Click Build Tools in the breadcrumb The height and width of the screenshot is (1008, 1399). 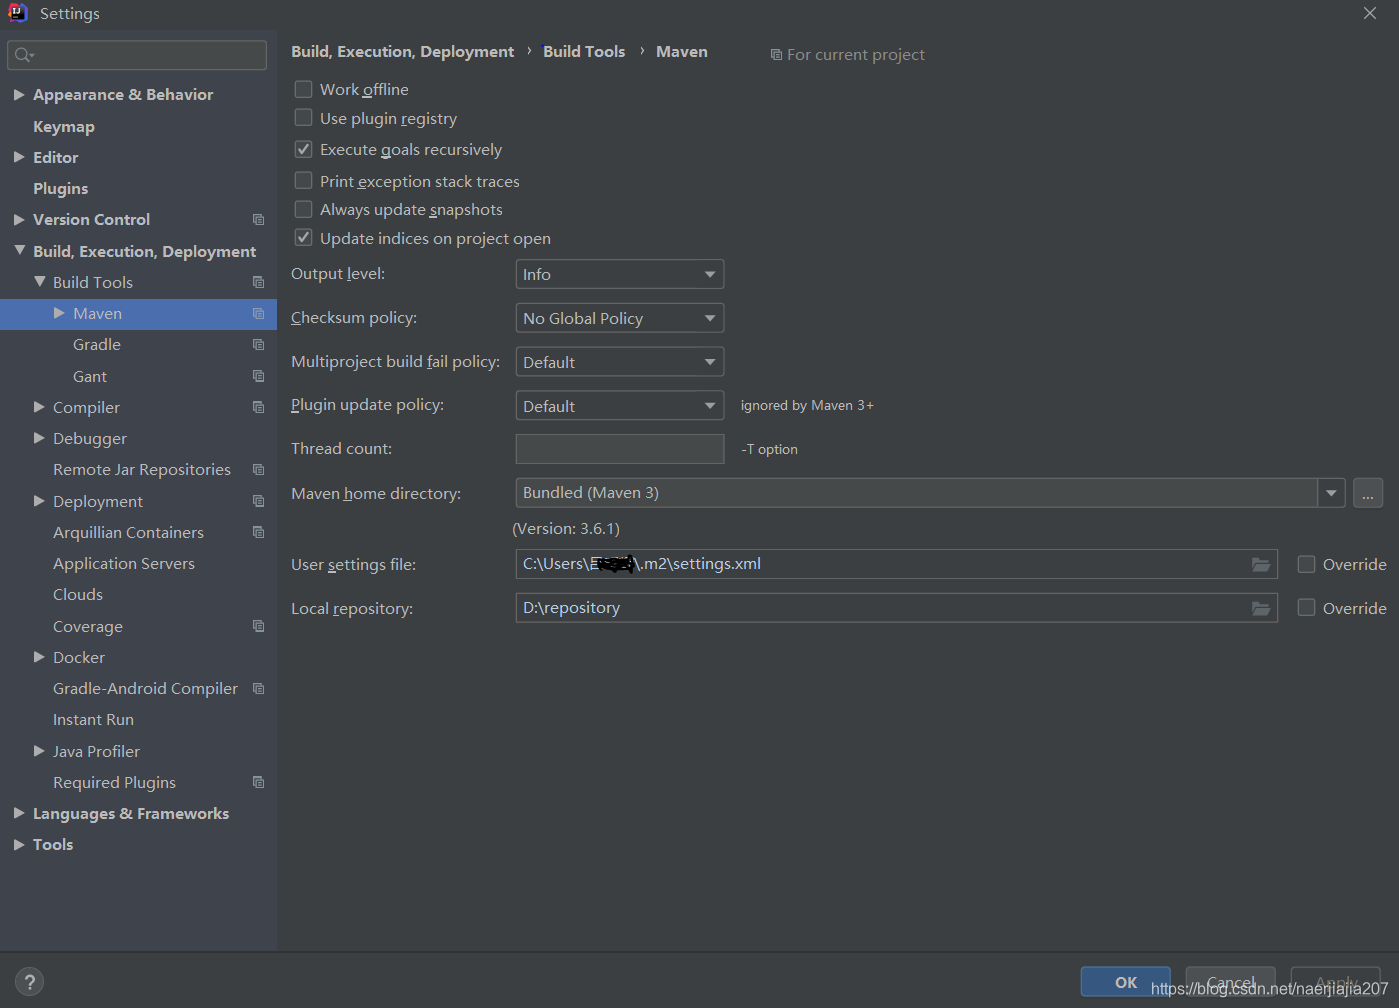click(584, 51)
